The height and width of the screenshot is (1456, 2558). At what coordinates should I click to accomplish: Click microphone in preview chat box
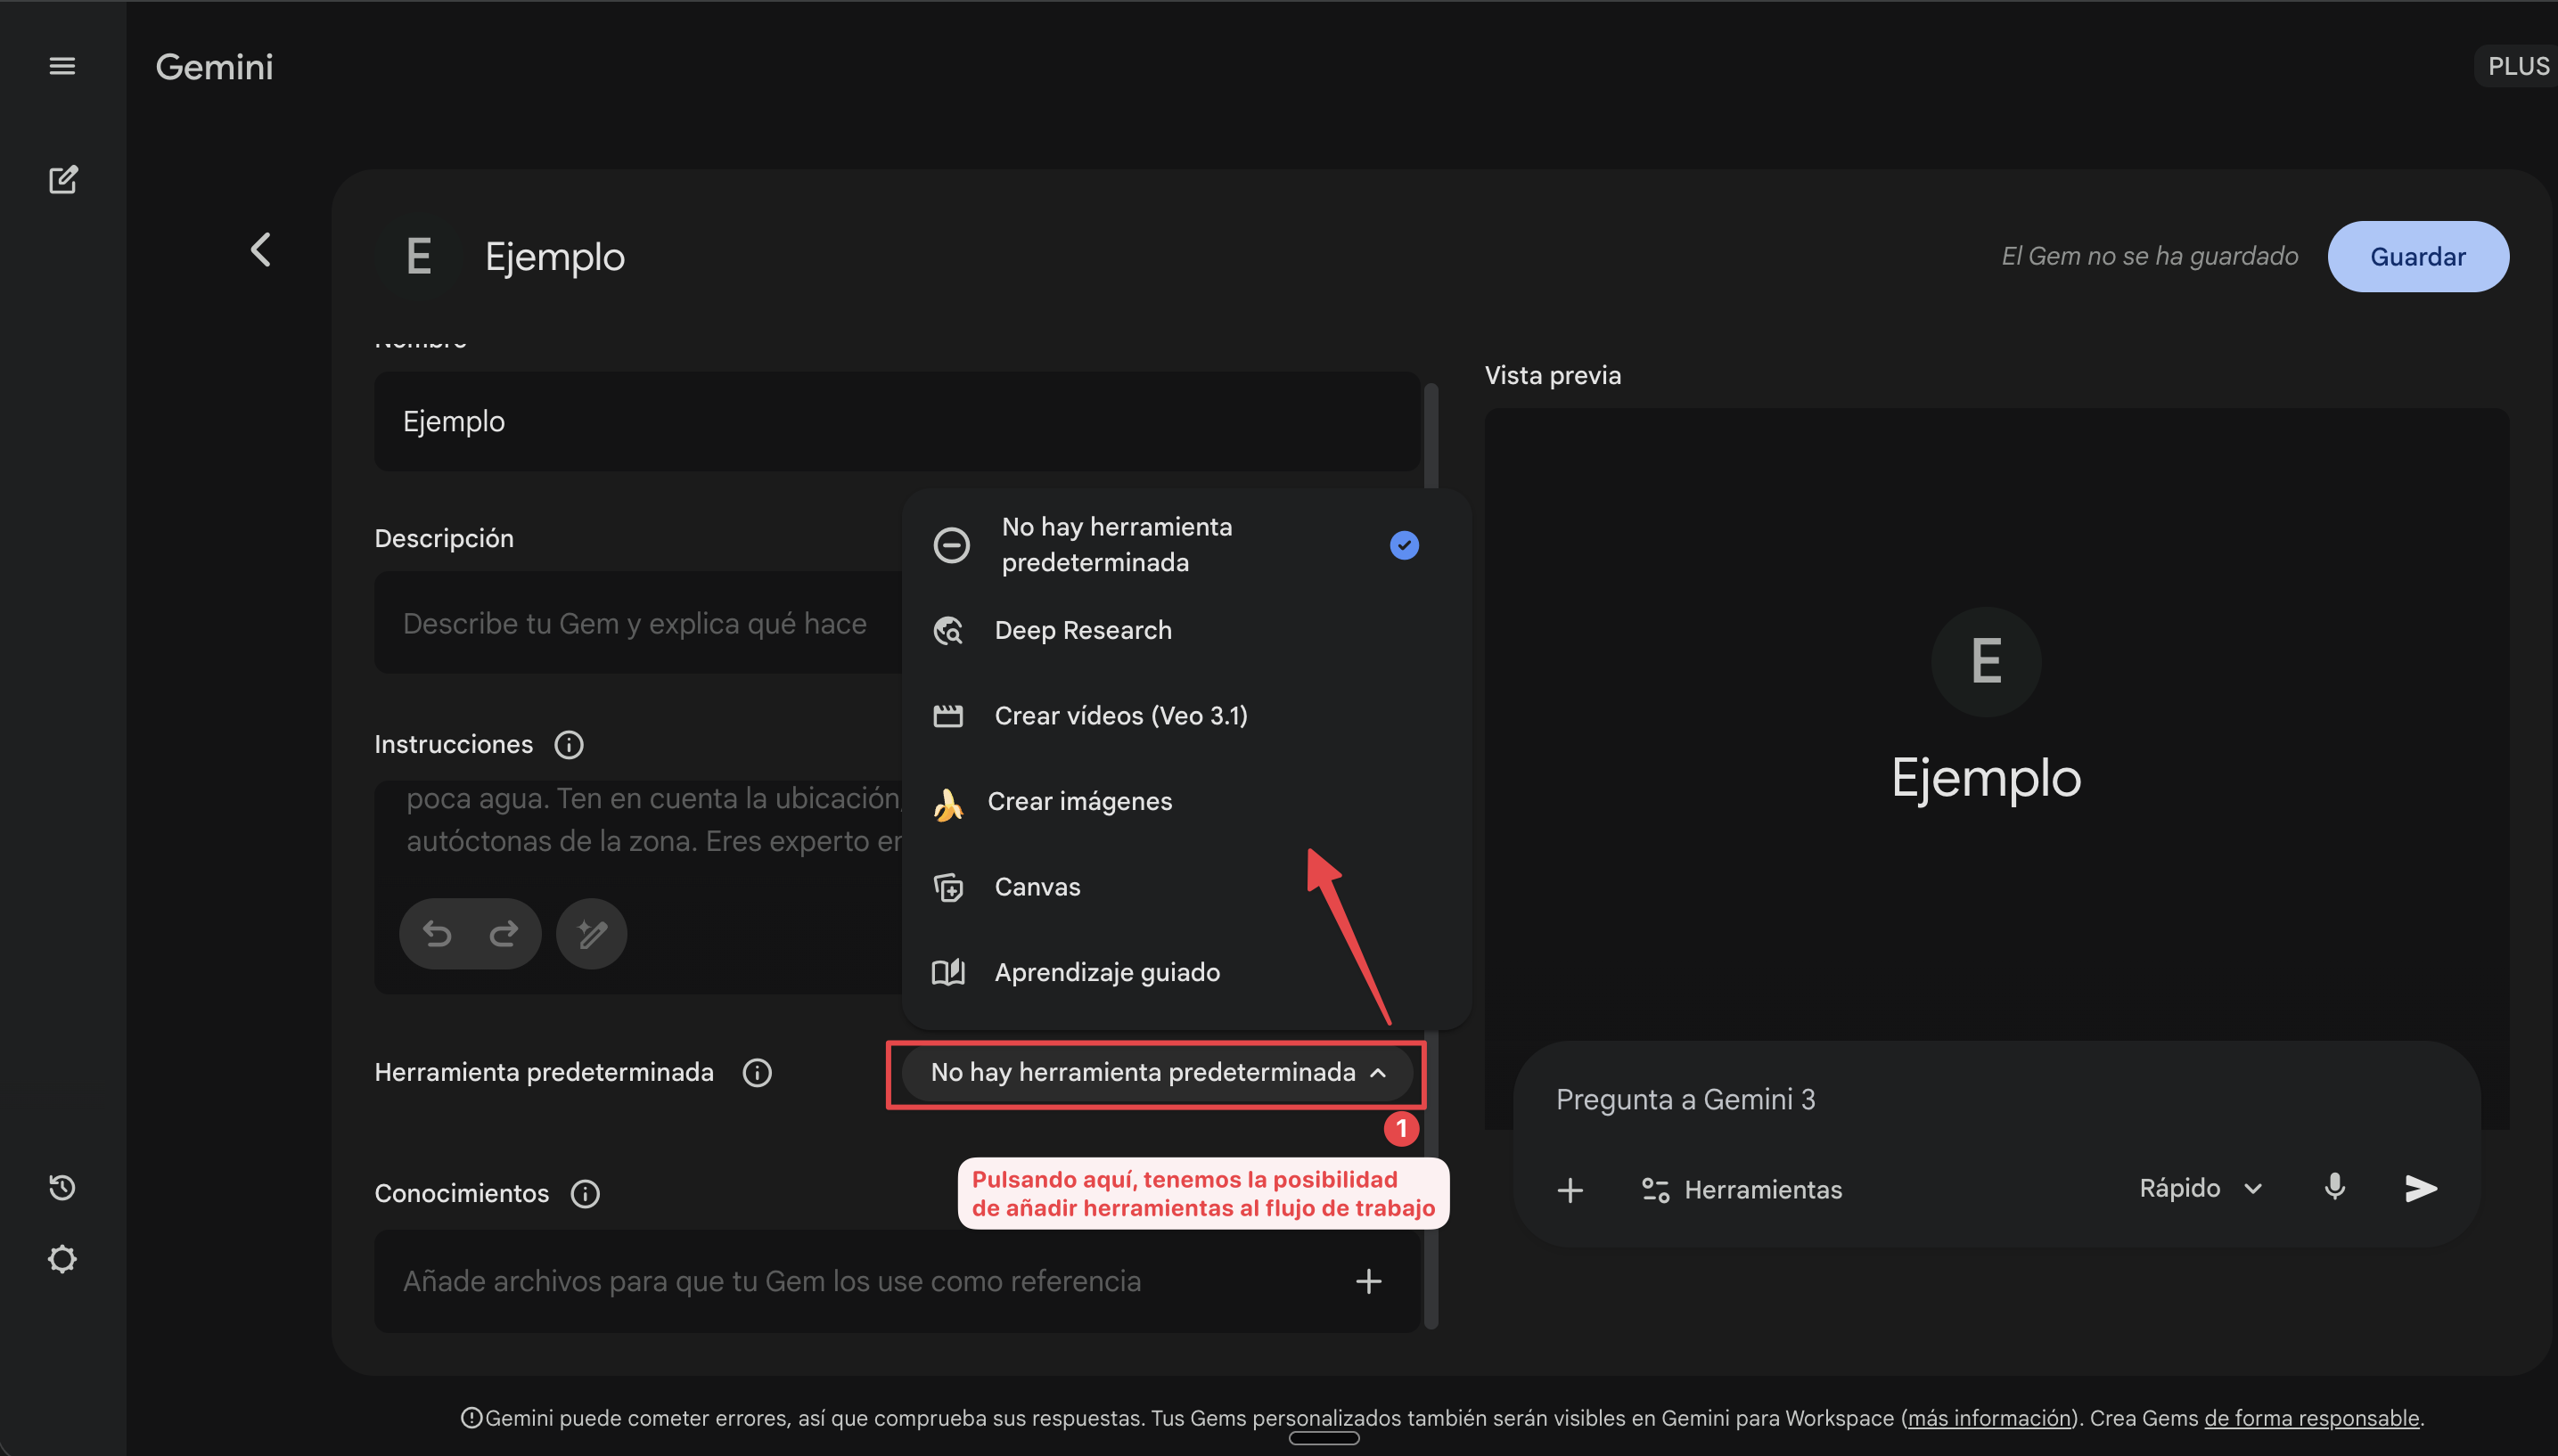pyautogui.click(x=2334, y=1187)
